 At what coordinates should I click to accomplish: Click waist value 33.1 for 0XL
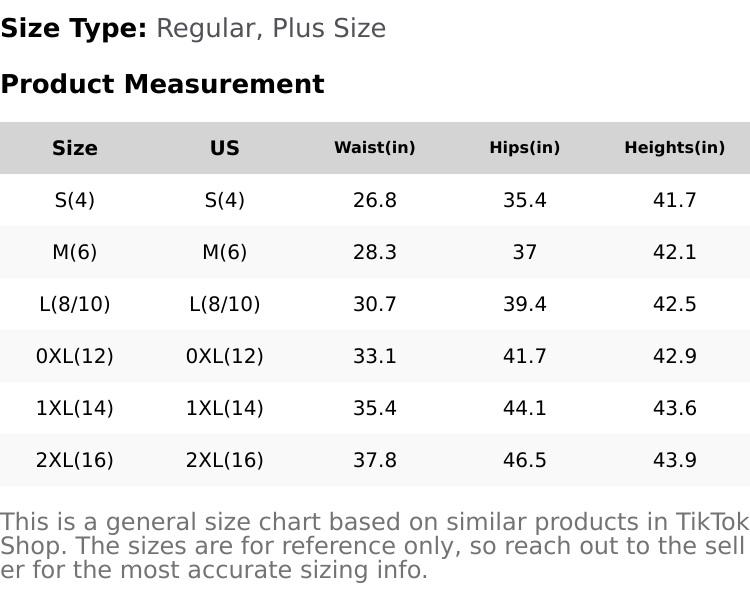point(375,356)
